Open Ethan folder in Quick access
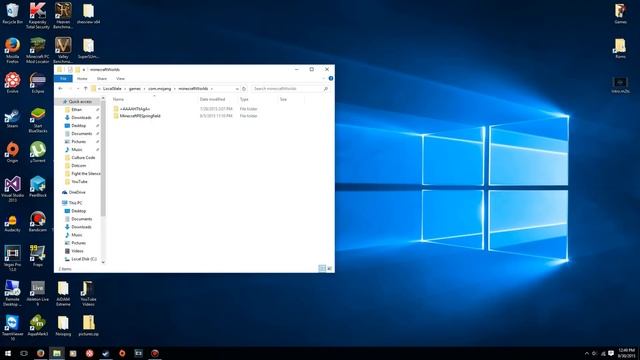The image size is (640, 360). [x=77, y=110]
